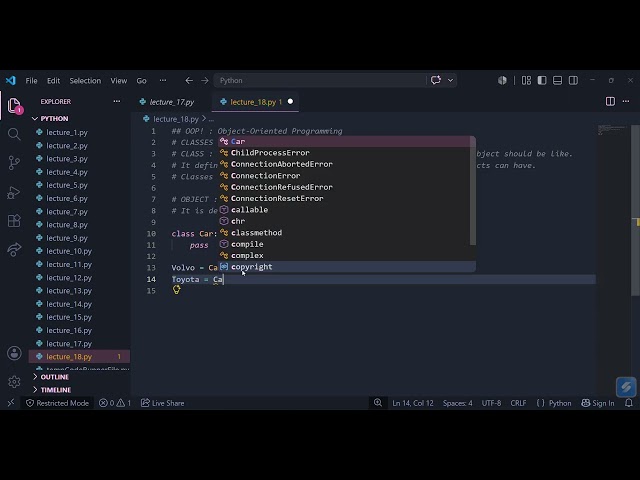Open remote window indicator in status bar
Viewport: 640px width, 480px height.
point(11,403)
